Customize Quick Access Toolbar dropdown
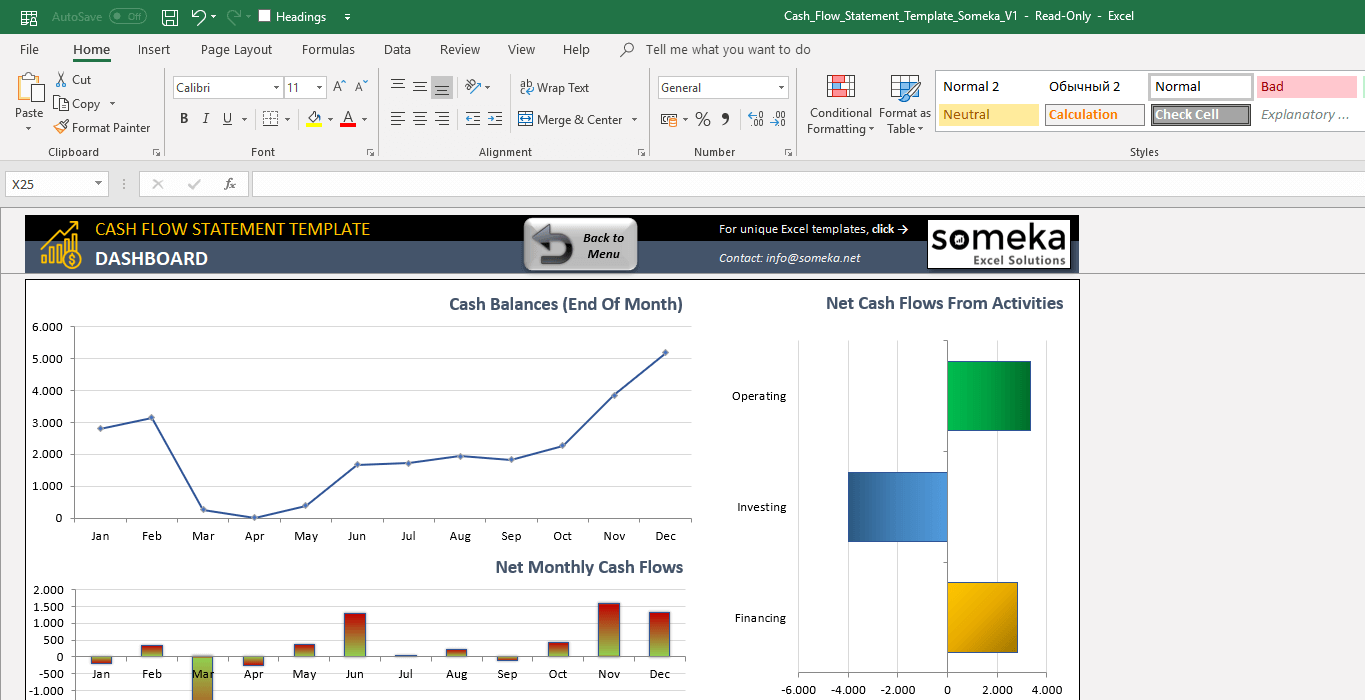 [x=347, y=17]
